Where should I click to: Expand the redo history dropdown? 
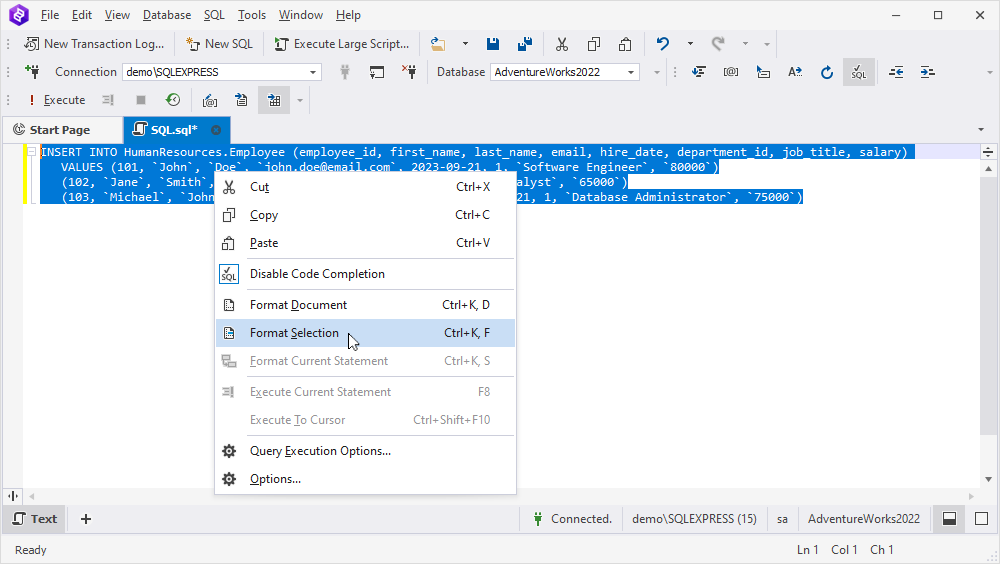tap(745, 44)
